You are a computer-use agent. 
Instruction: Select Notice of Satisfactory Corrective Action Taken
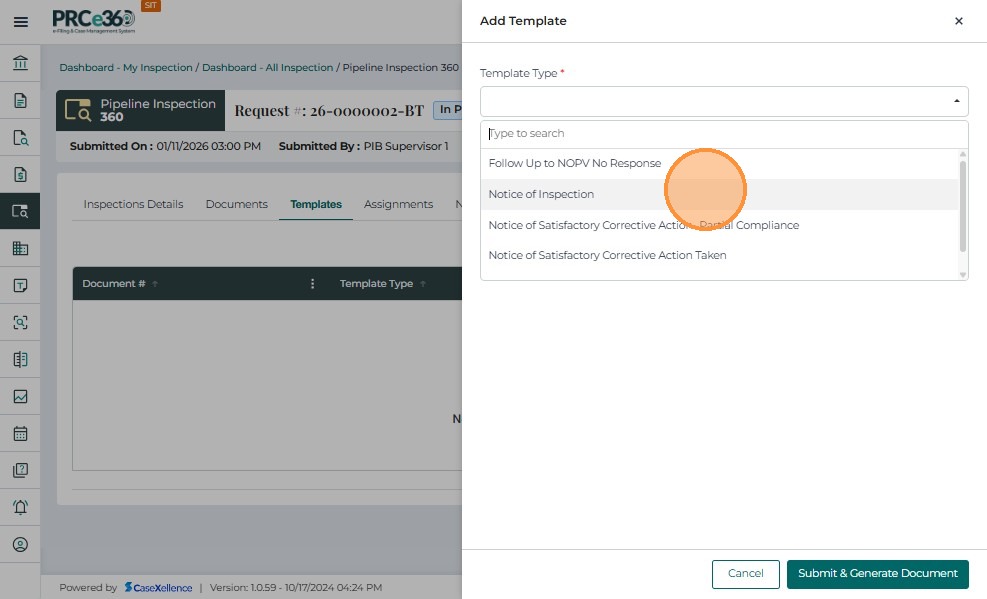[607, 255]
